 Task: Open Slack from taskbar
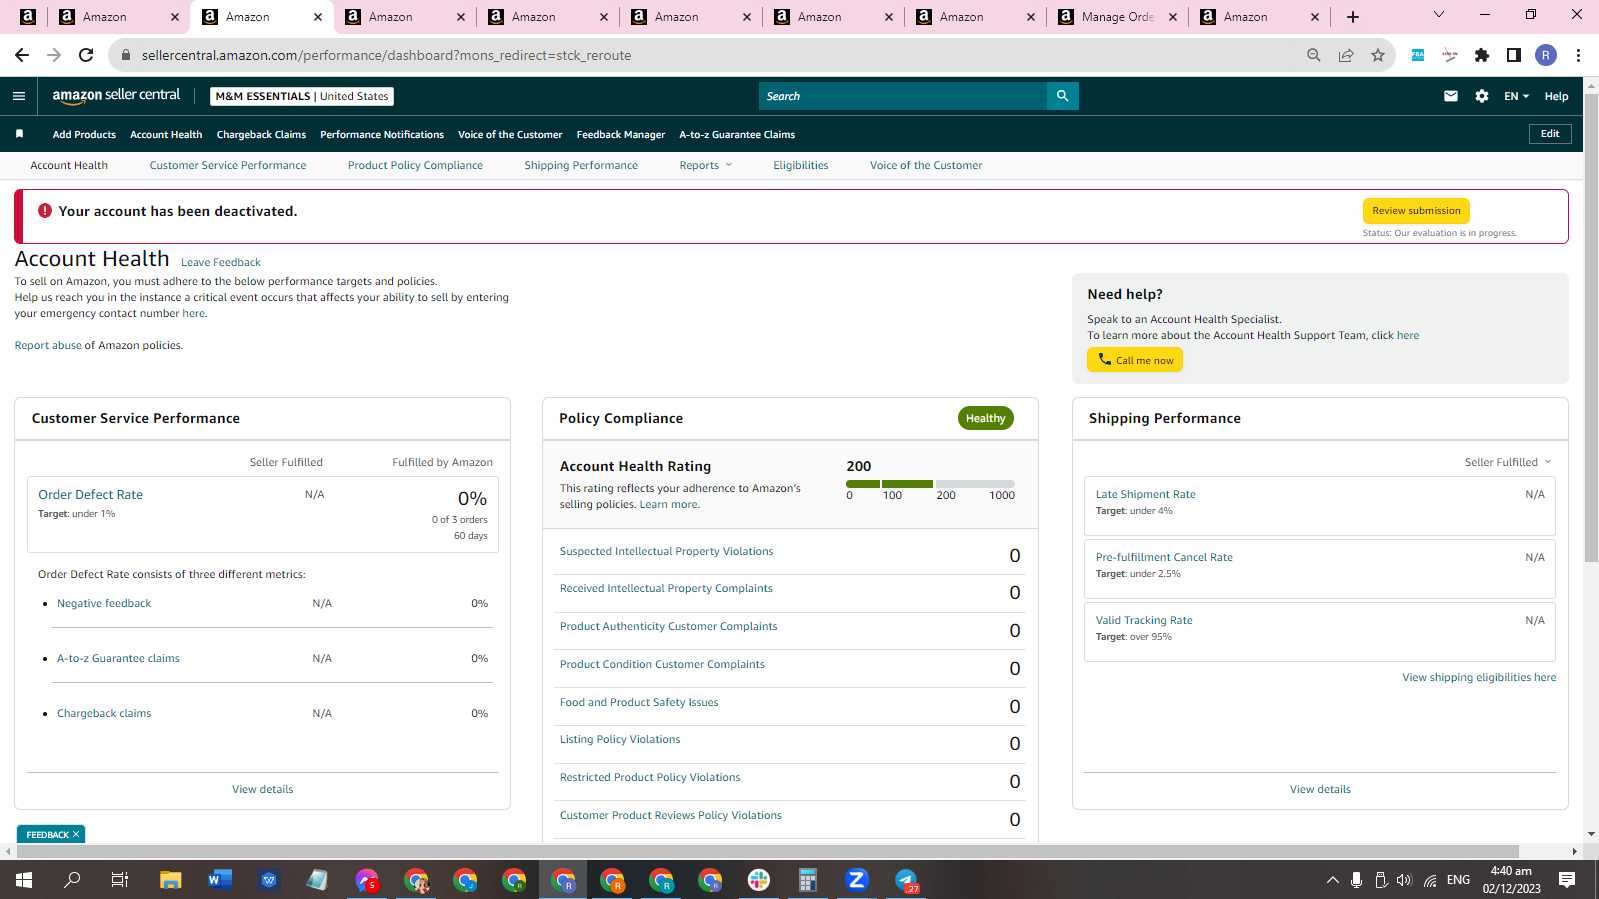(x=759, y=880)
